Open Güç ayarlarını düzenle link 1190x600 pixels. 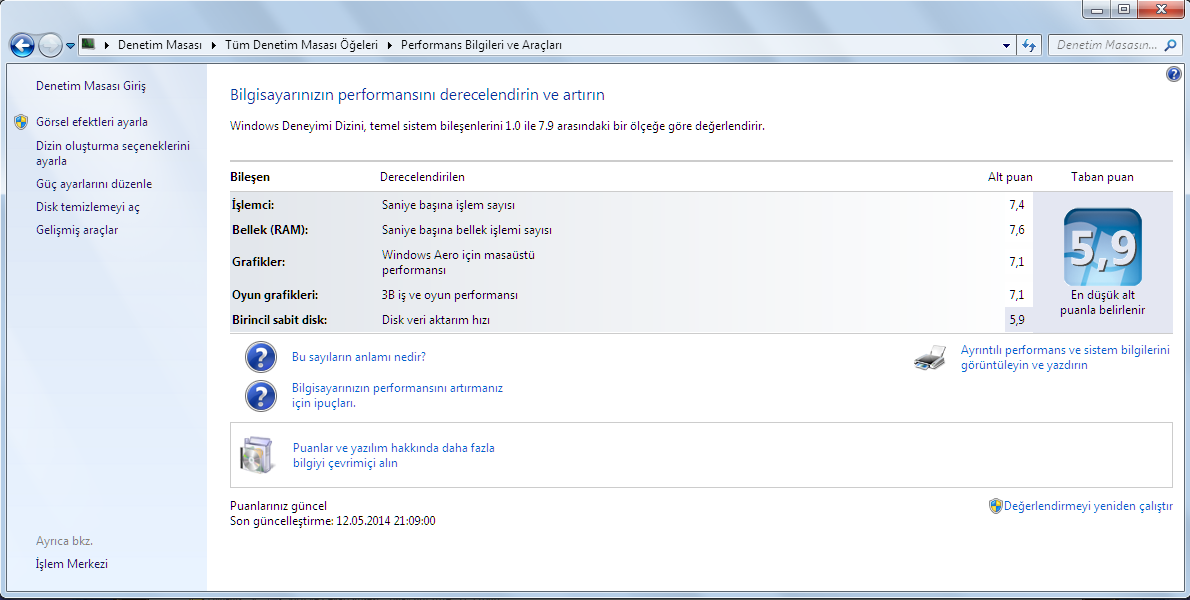(94, 184)
